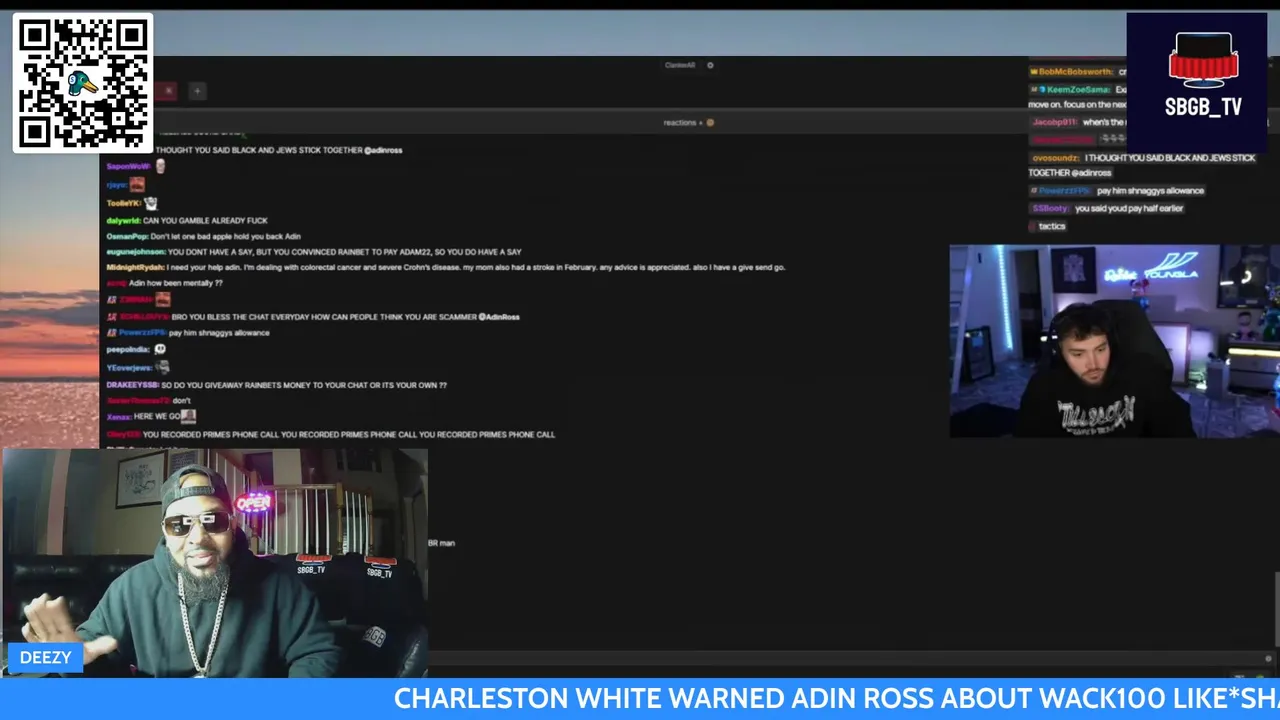
Task: Click the emote after SaponWoW's name
Action: click(159, 166)
